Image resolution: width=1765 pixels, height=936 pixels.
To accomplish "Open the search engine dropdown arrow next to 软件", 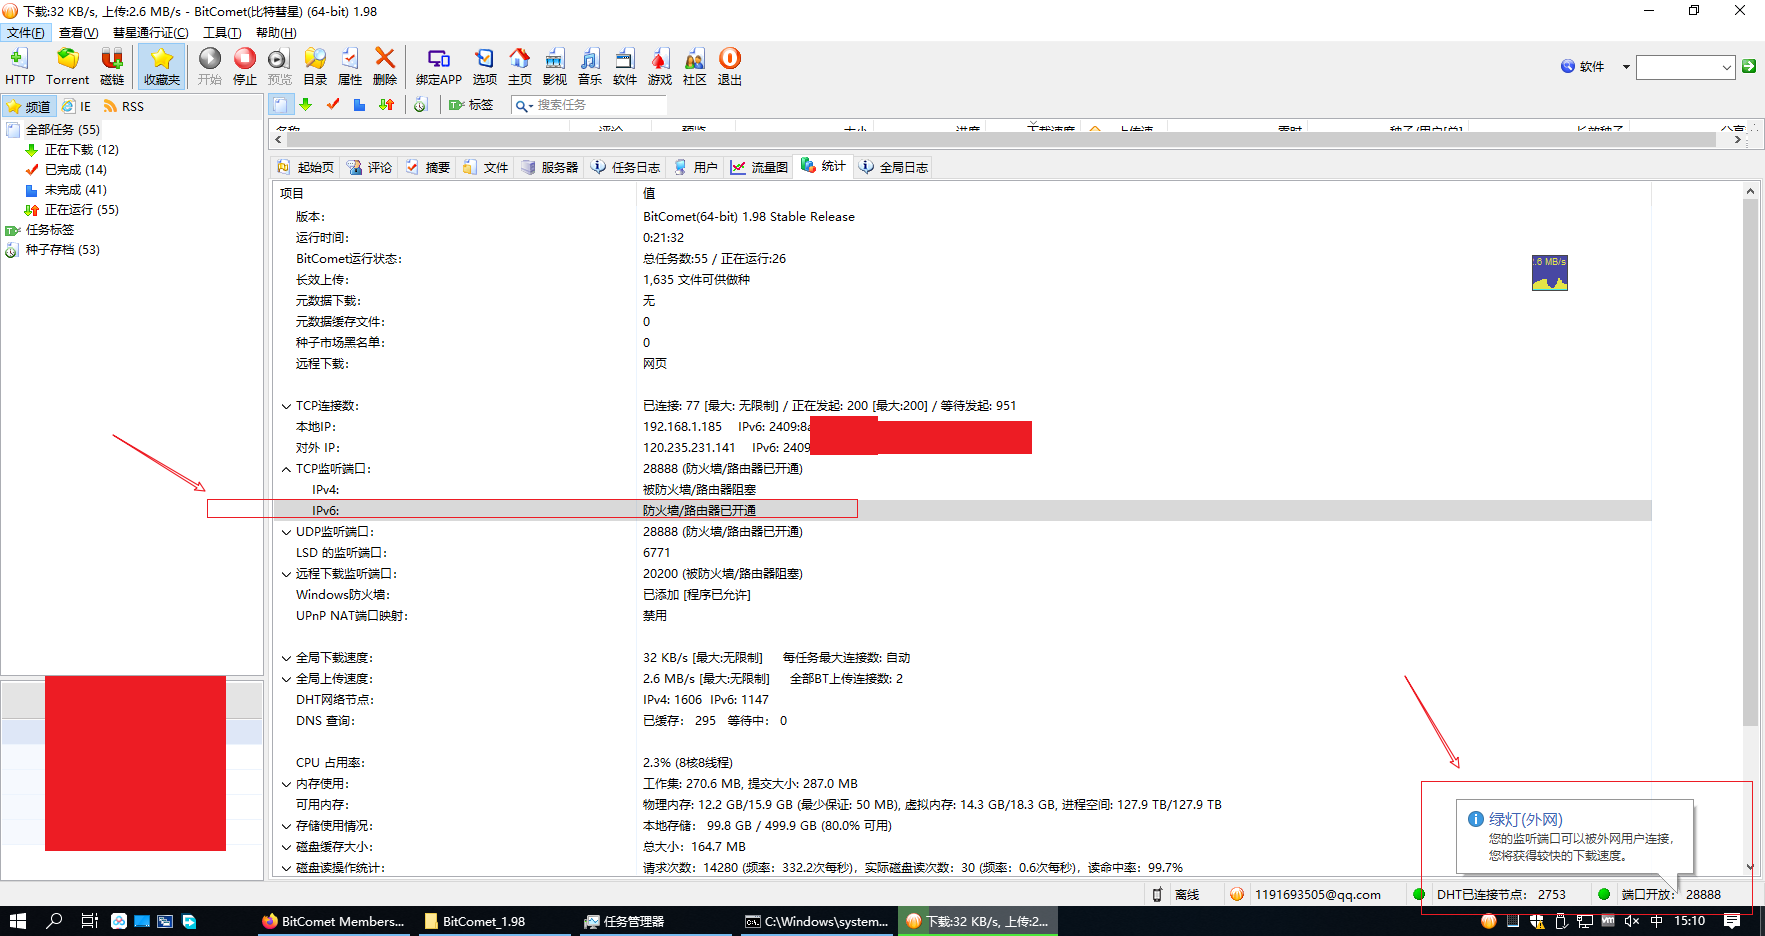I will [x=1626, y=67].
